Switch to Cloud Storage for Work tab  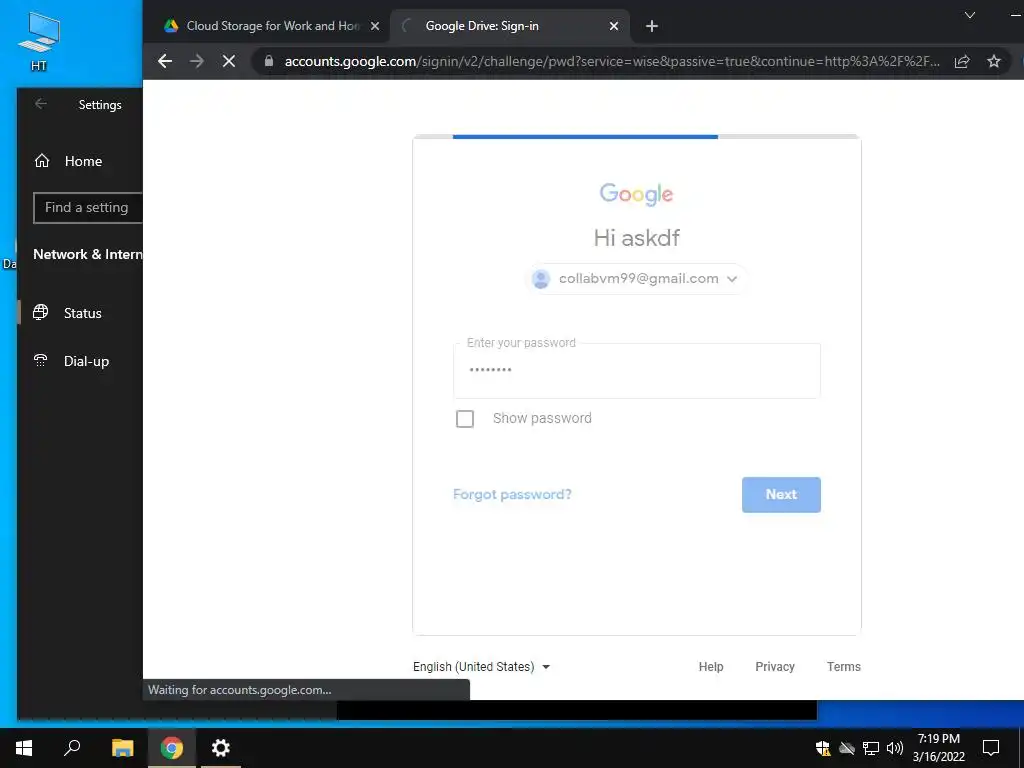coord(271,26)
